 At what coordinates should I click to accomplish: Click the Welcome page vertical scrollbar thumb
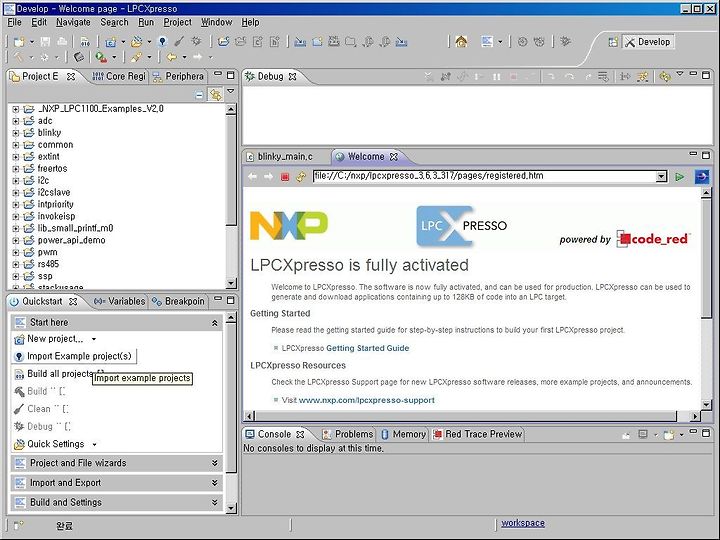coord(706,259)
